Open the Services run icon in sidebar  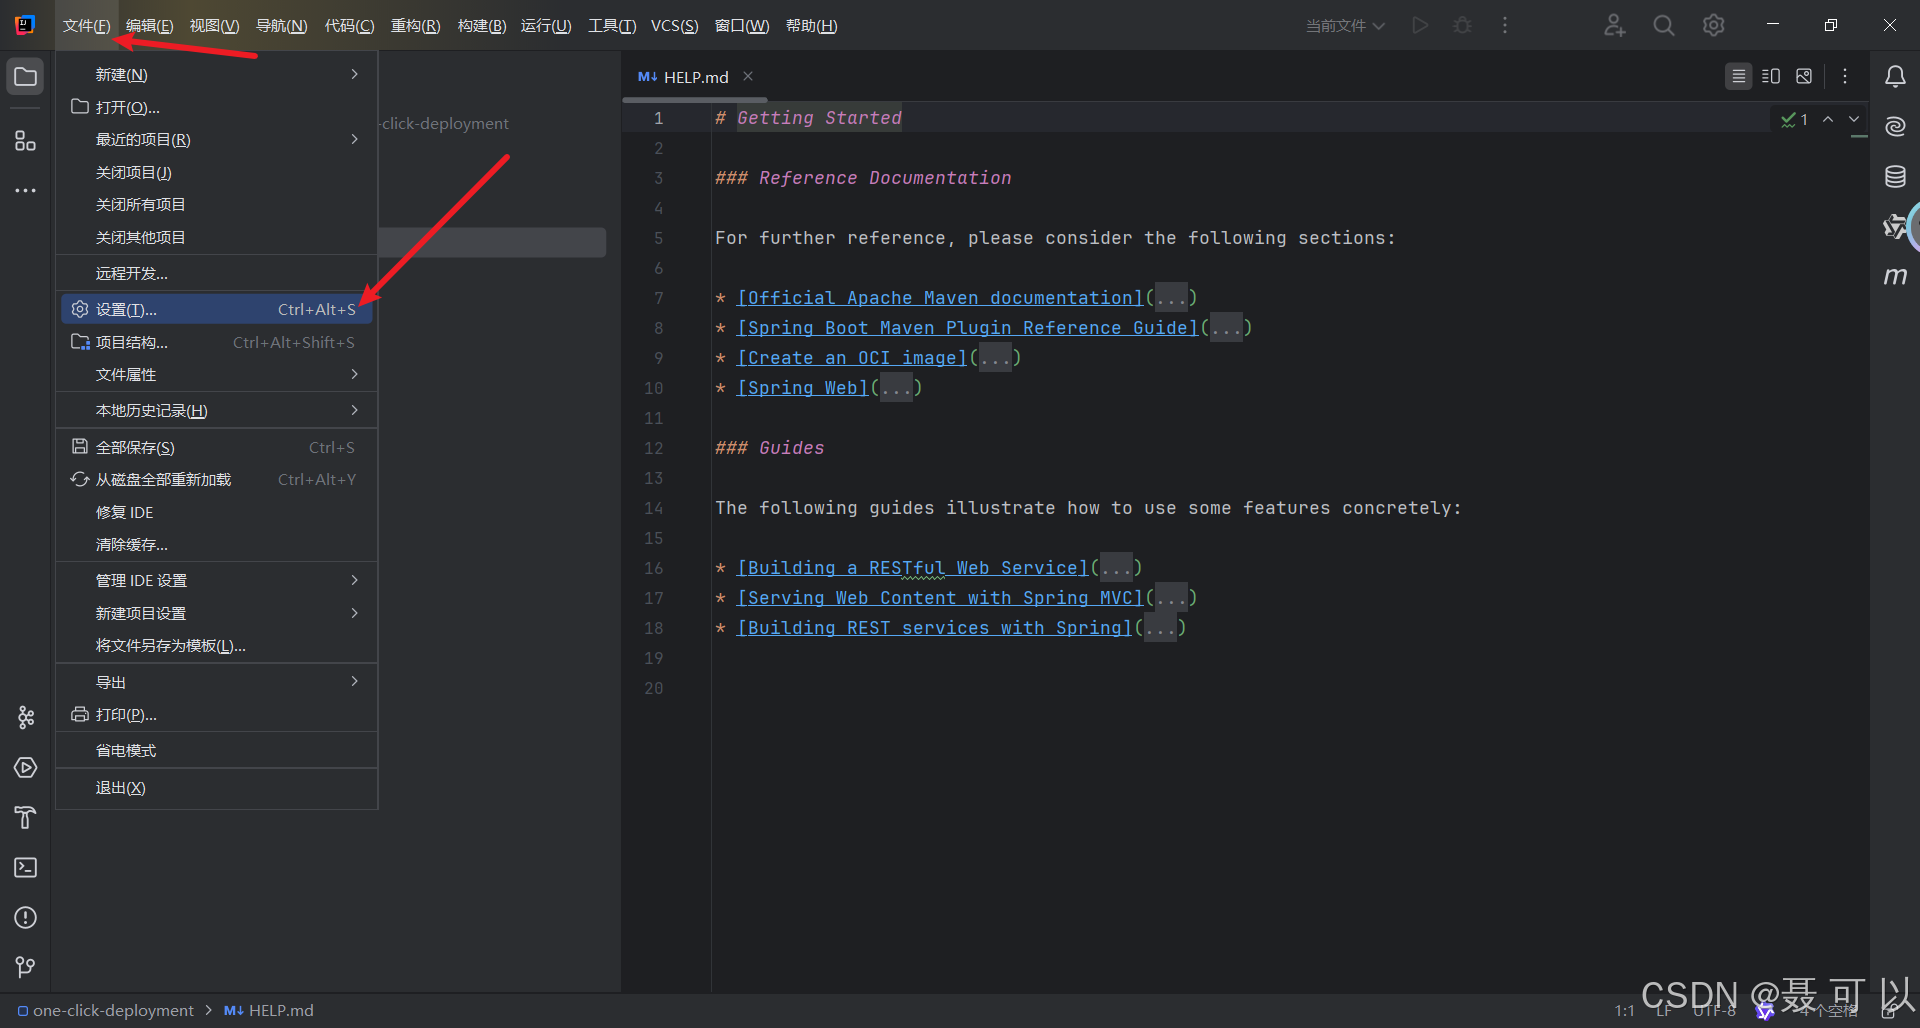click(25, 767)
